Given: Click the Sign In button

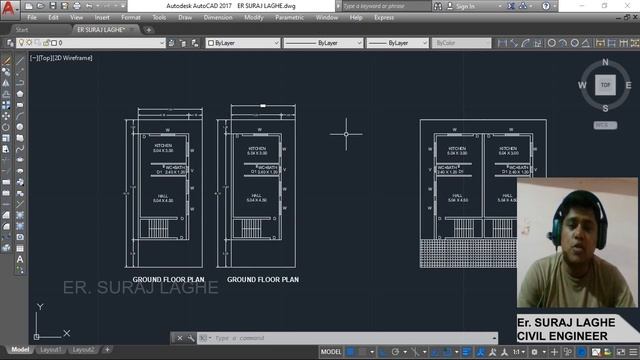Looking at the screenshot, I should 465,6.
